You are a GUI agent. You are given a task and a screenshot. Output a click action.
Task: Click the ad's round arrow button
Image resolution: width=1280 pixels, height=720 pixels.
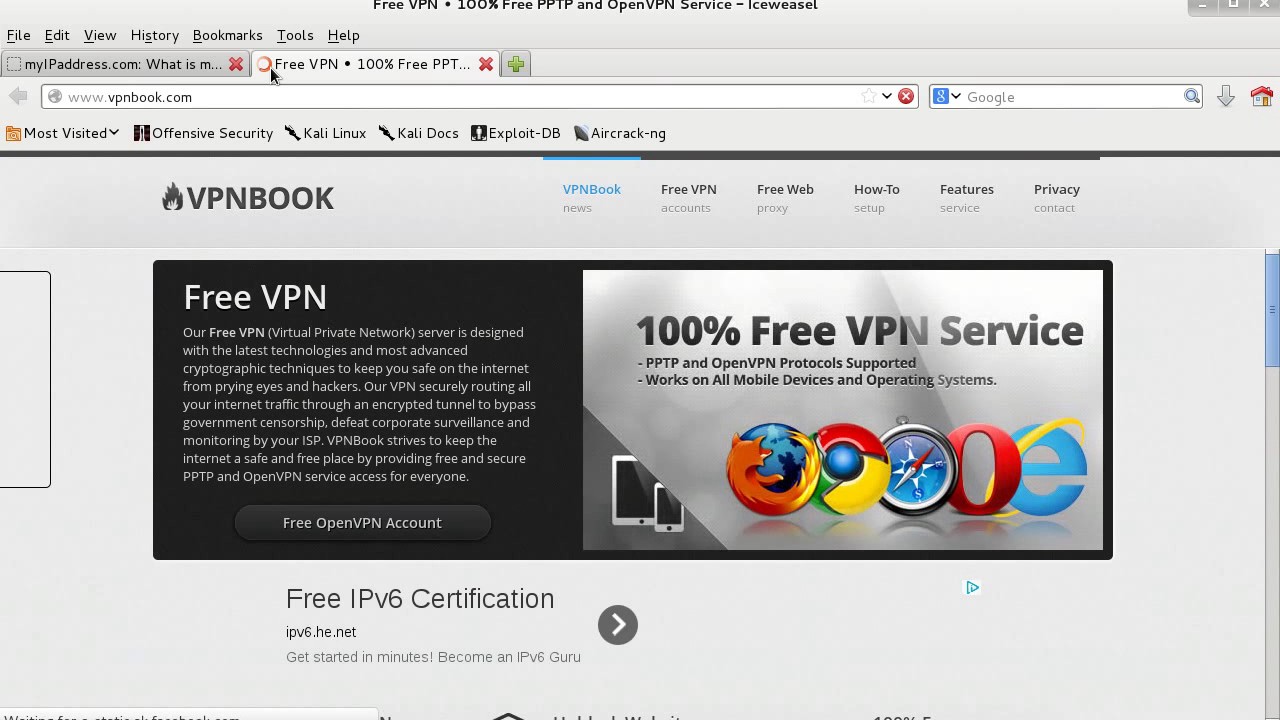point(618,625)
